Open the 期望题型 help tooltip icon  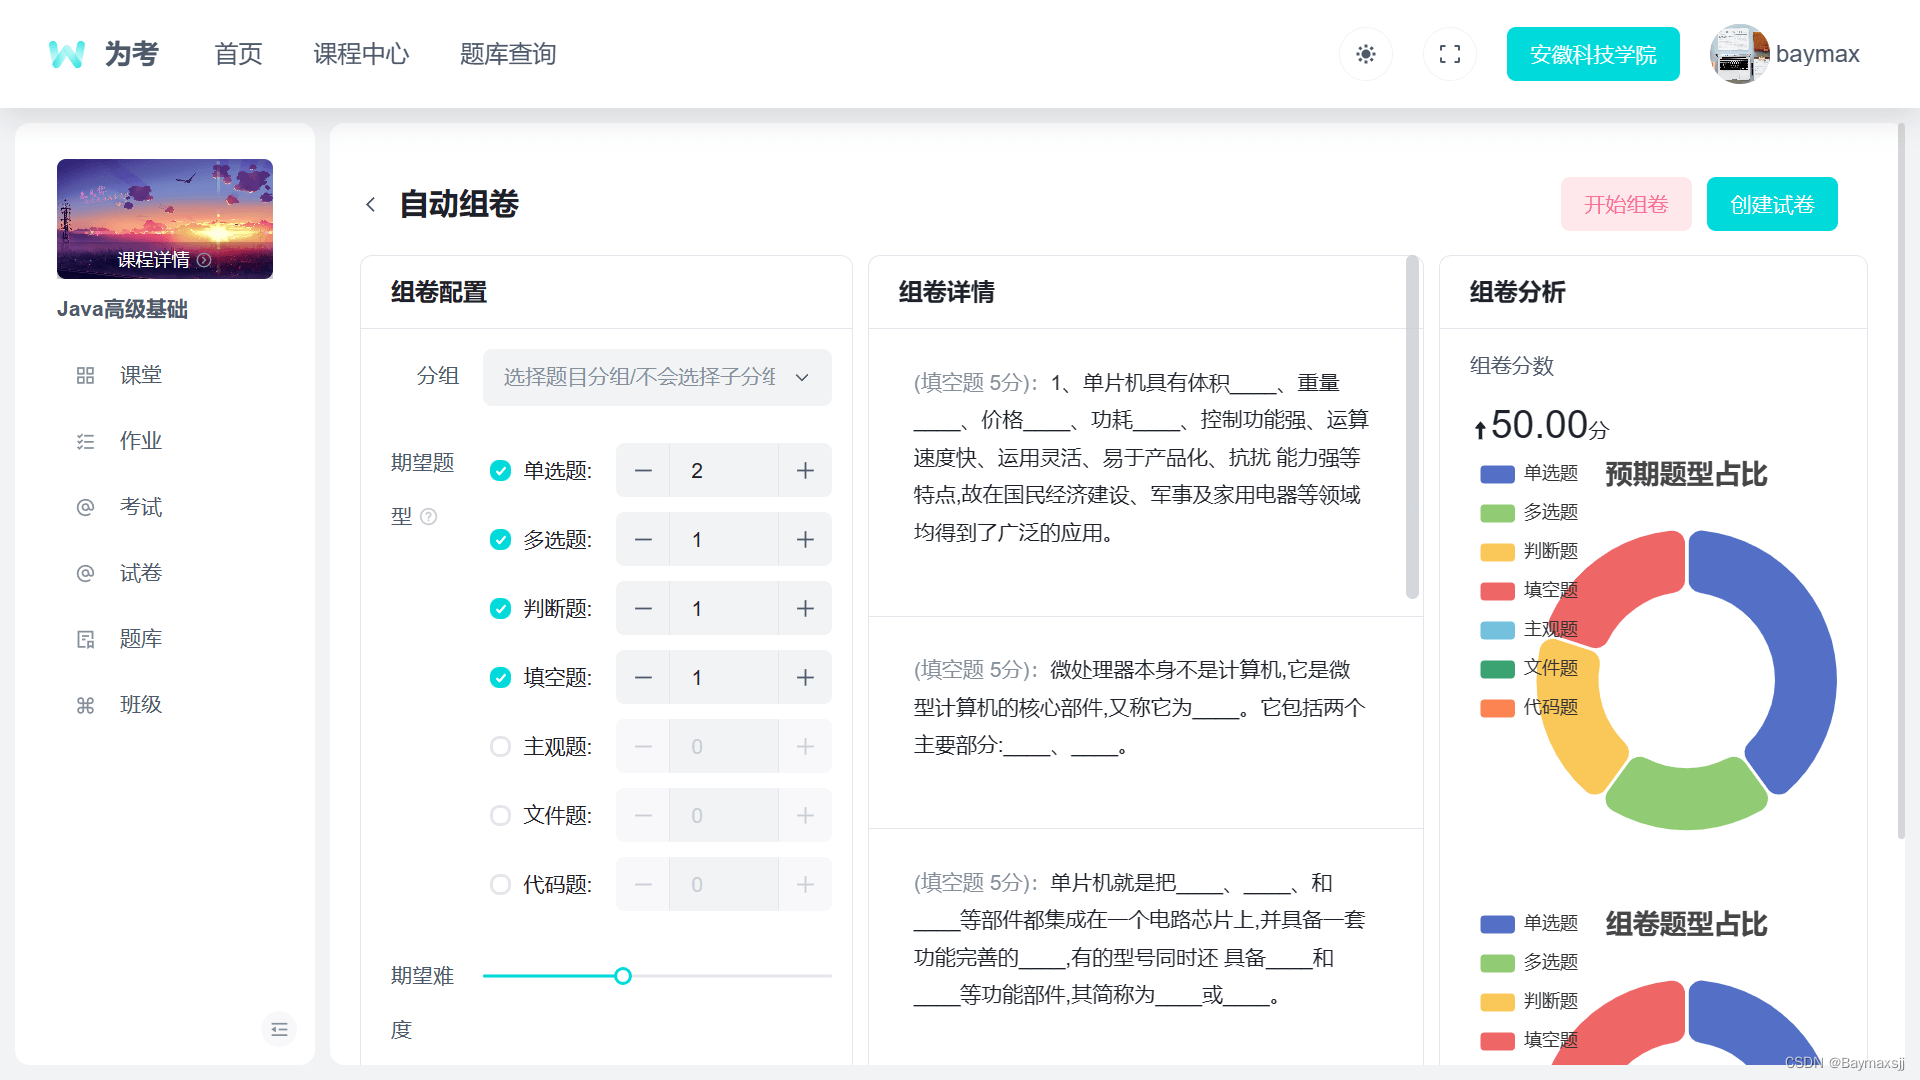tap(429, 516)
